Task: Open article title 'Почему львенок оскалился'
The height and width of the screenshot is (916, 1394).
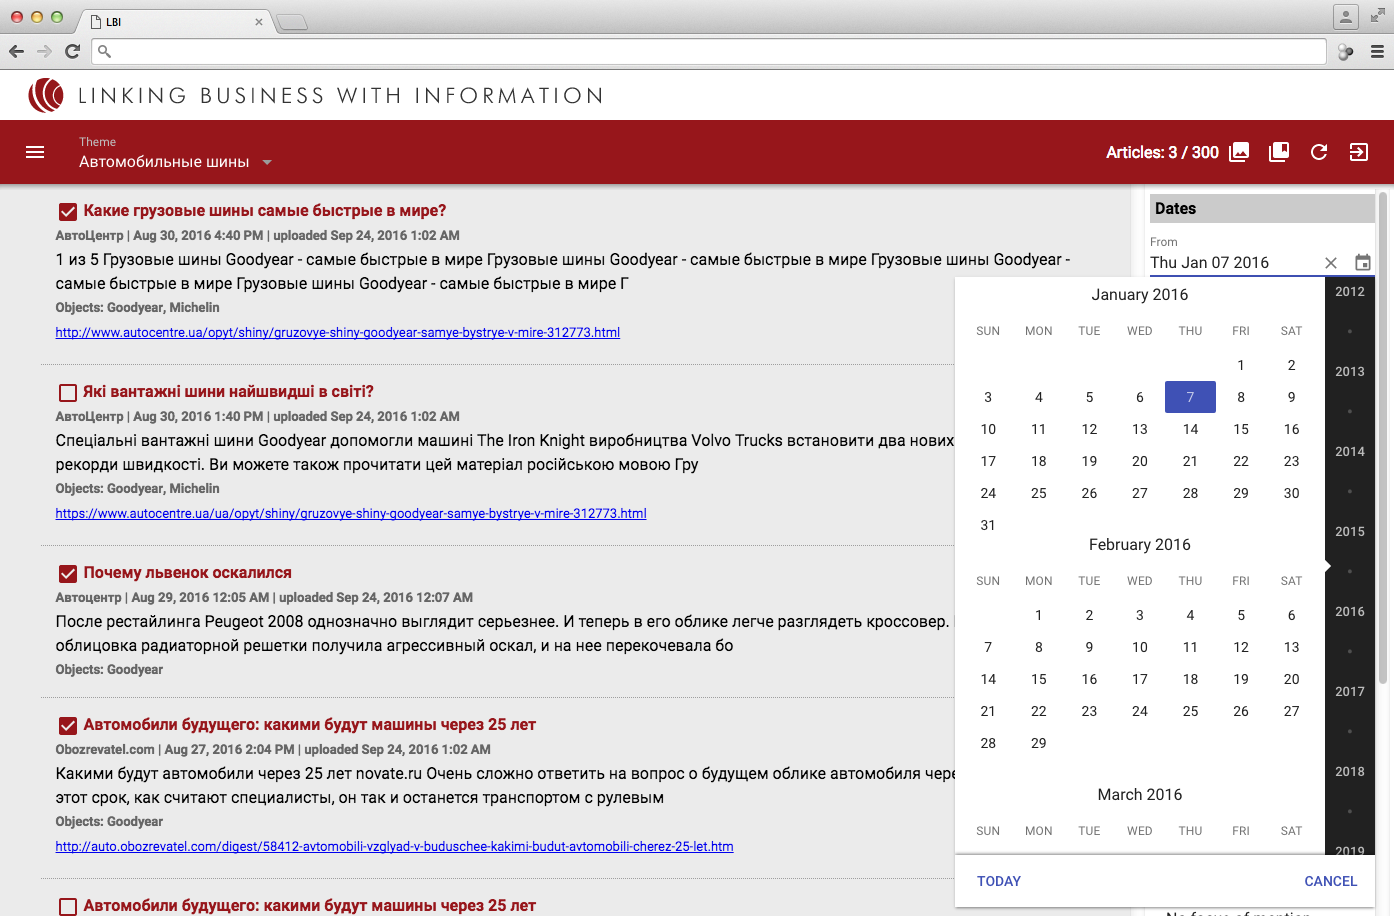Action: [188, 573]
